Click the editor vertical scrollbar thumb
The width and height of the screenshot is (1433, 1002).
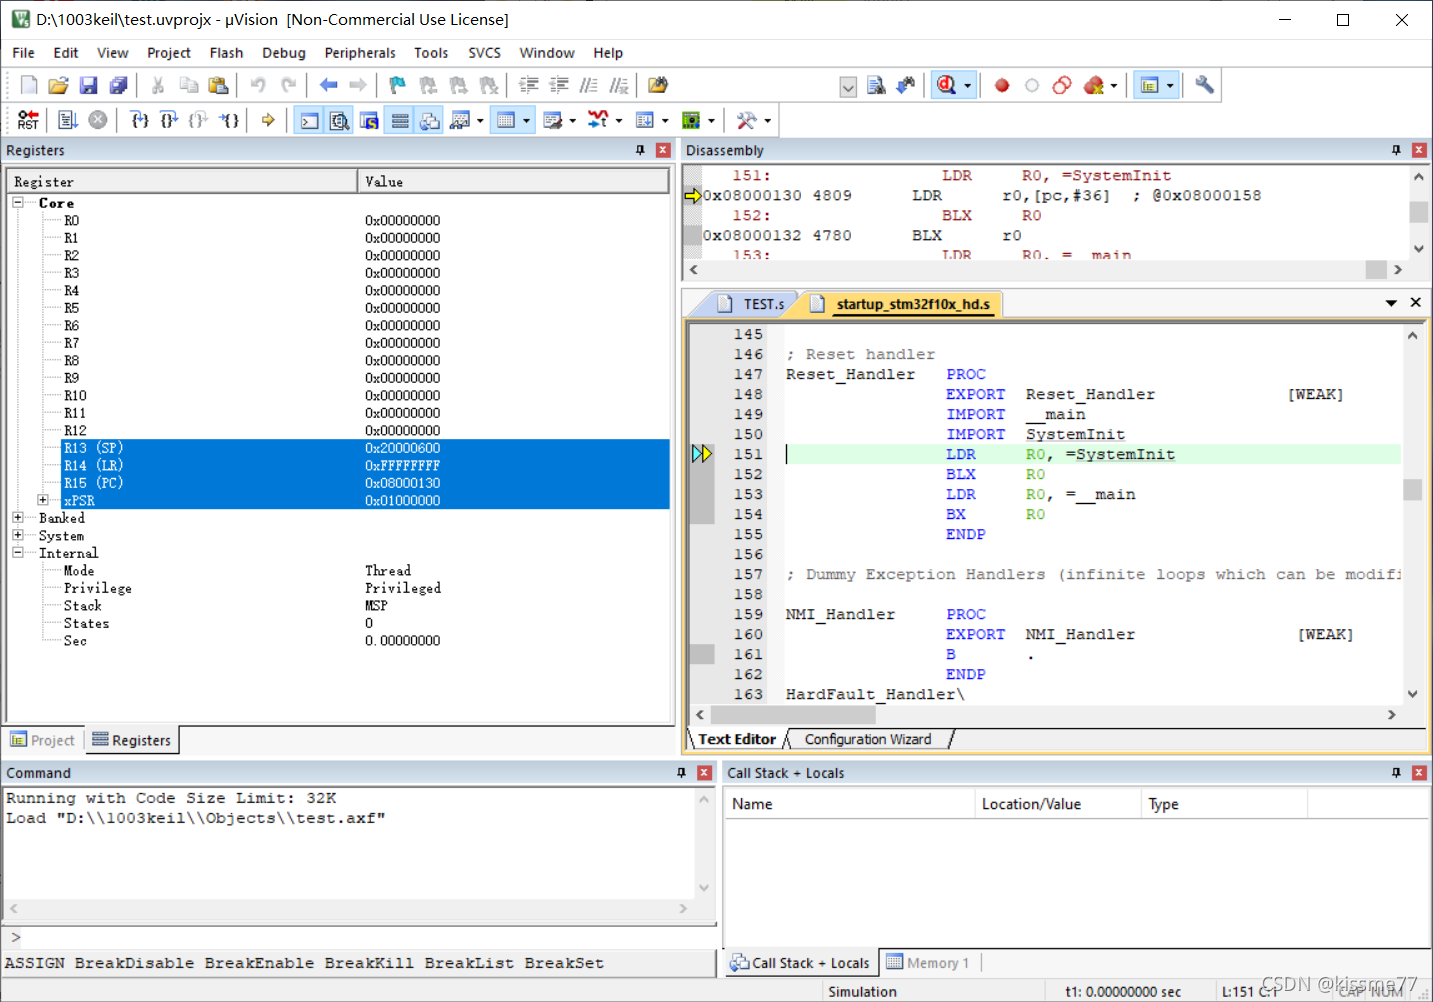(x=1412, y=489)
